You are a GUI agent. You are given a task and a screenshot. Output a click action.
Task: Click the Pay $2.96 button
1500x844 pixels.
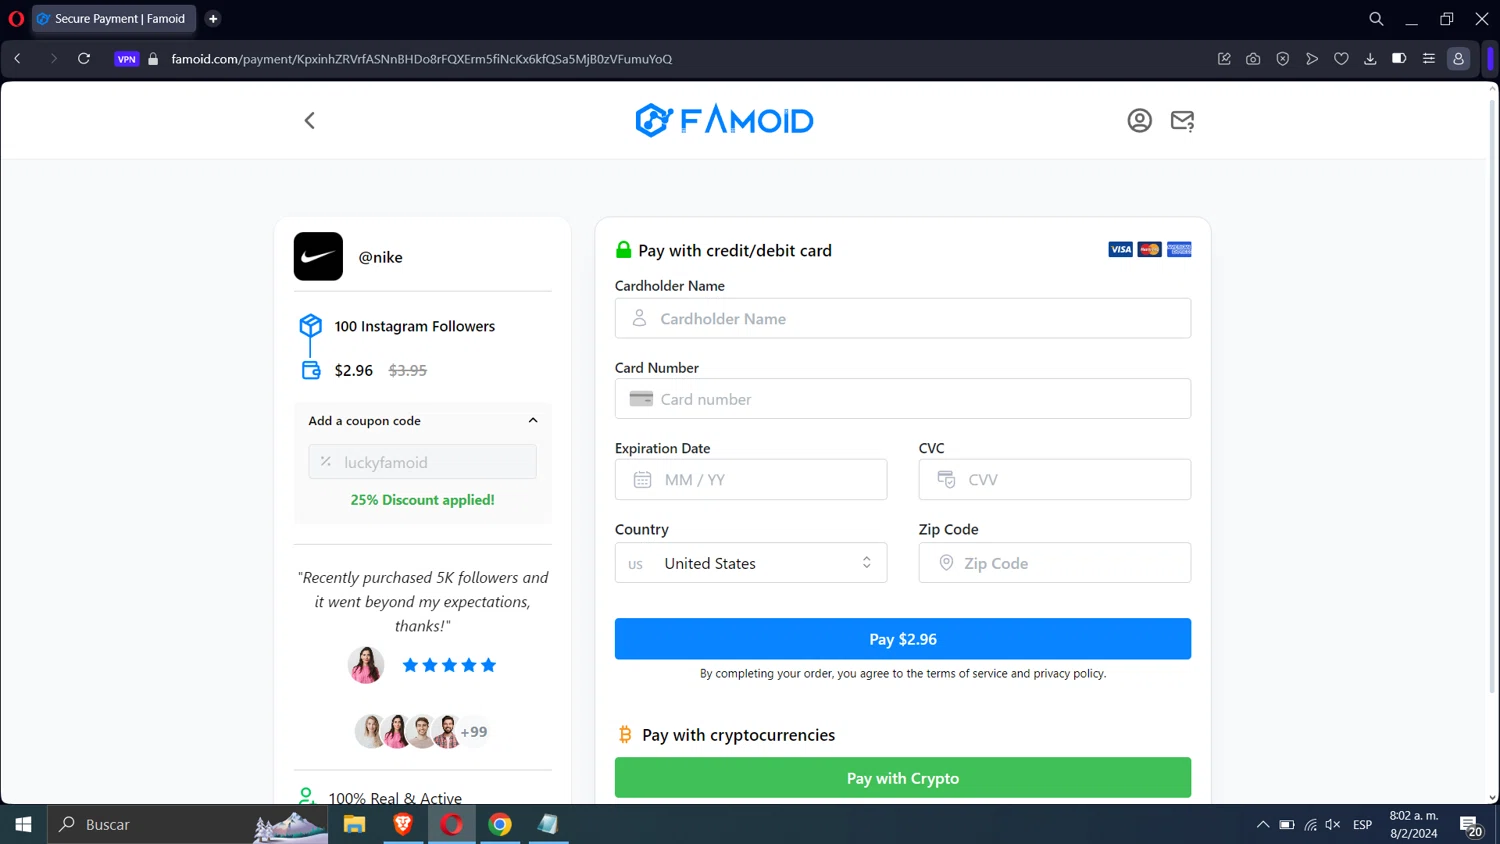click(903, 639)
